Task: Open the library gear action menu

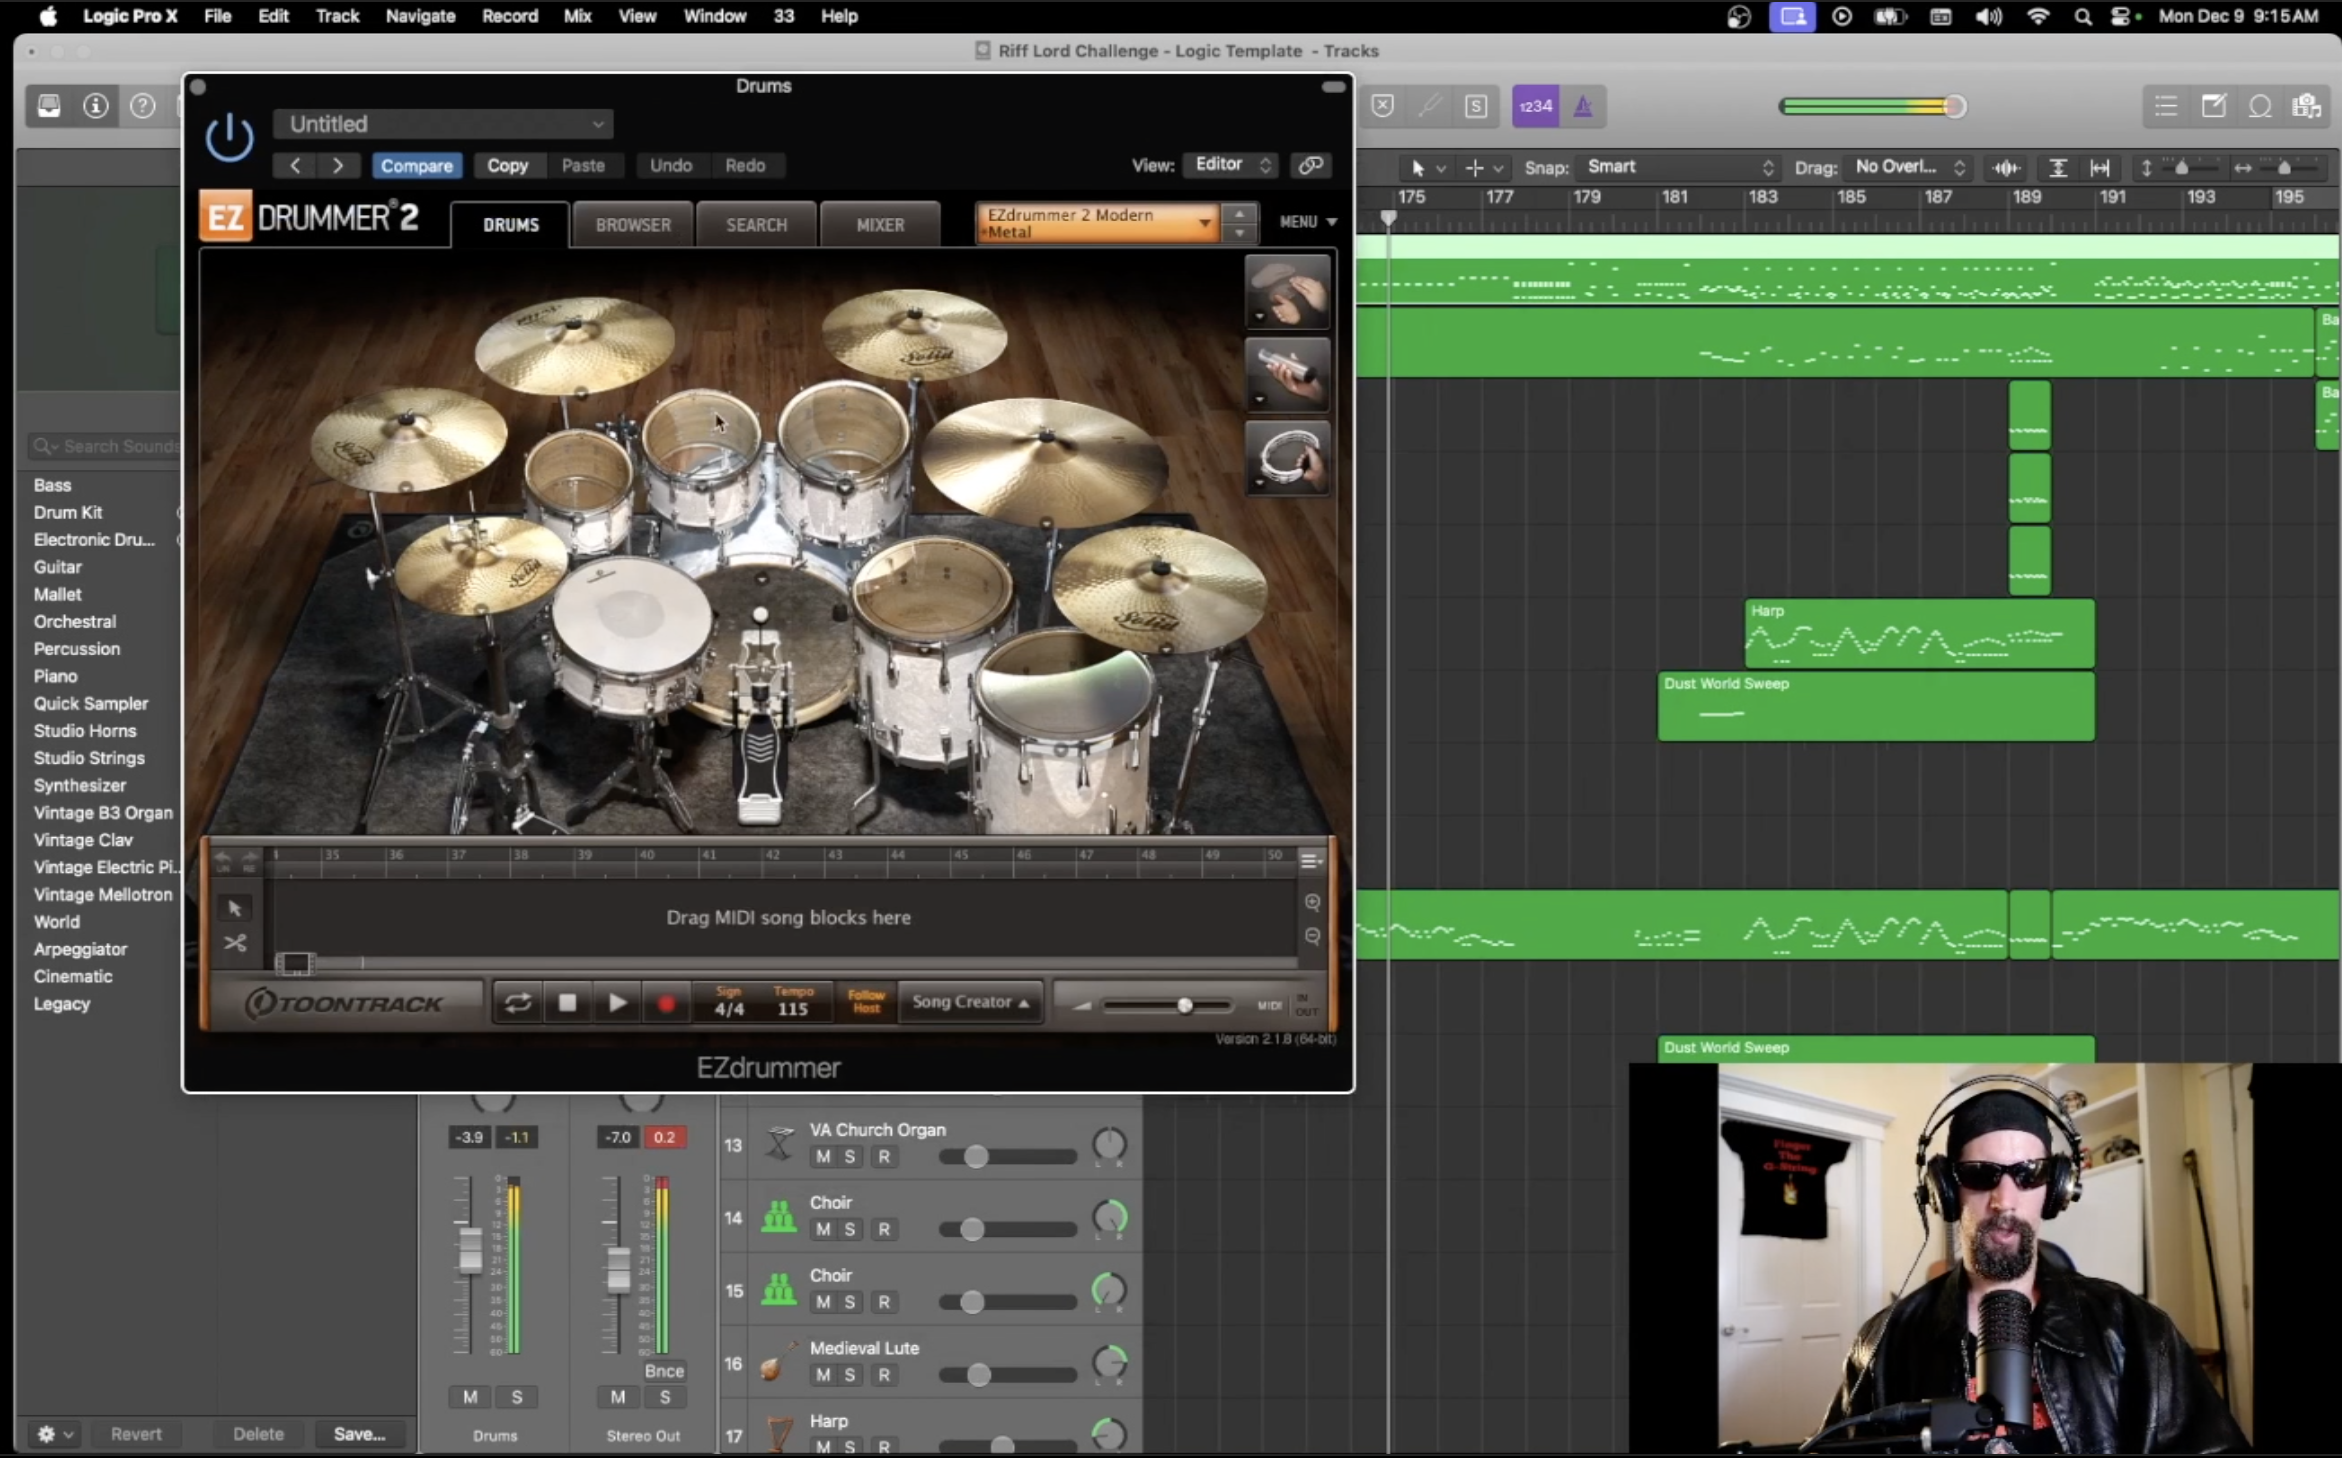Action: coord(54,1433)
